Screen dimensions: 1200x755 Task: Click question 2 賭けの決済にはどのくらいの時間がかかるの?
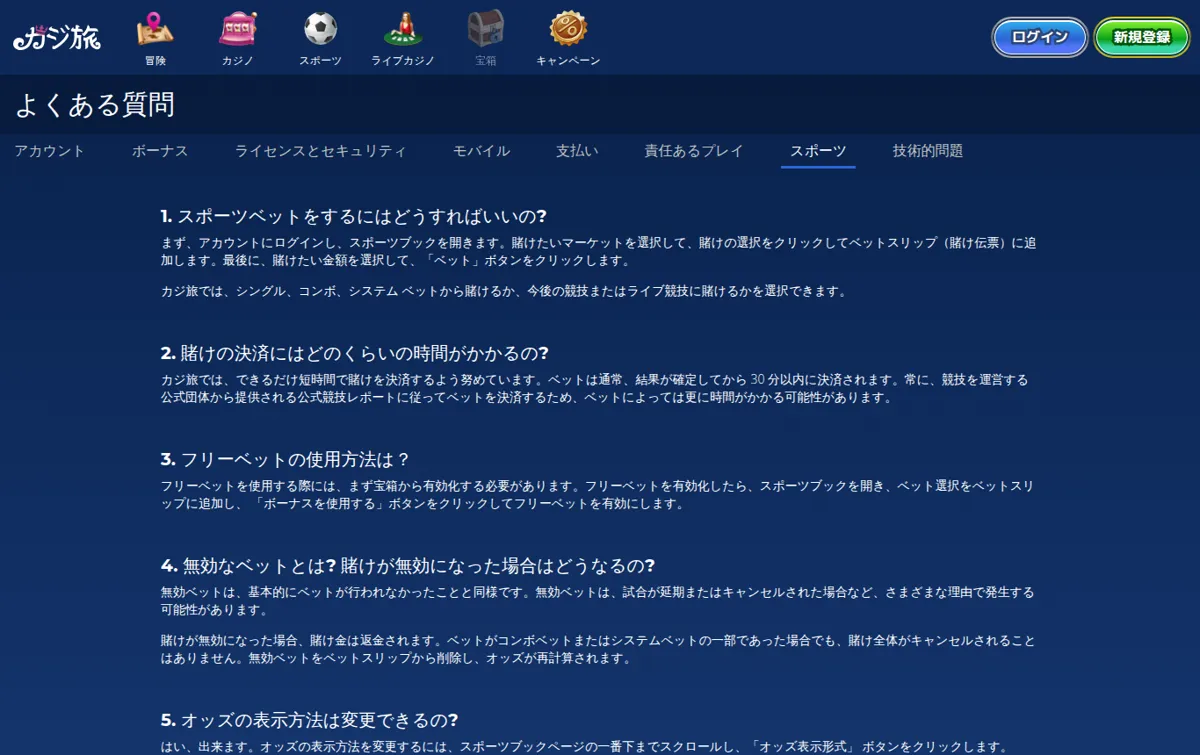coord(355,353)
